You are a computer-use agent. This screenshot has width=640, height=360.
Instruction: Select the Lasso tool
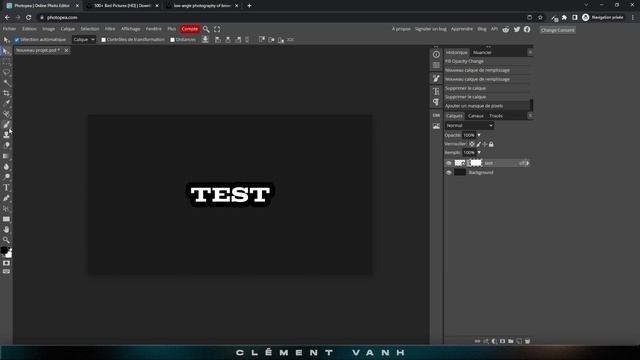[6, 72]
